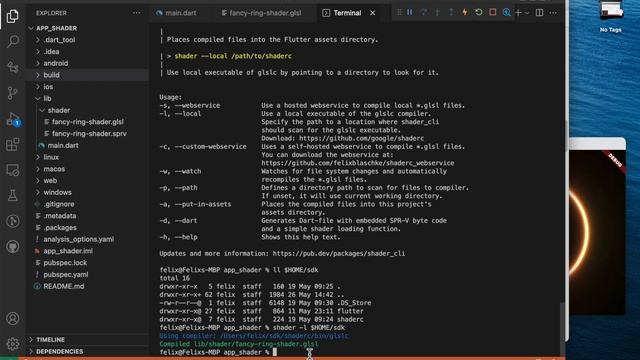Open the .metadata file

point(60,216)
